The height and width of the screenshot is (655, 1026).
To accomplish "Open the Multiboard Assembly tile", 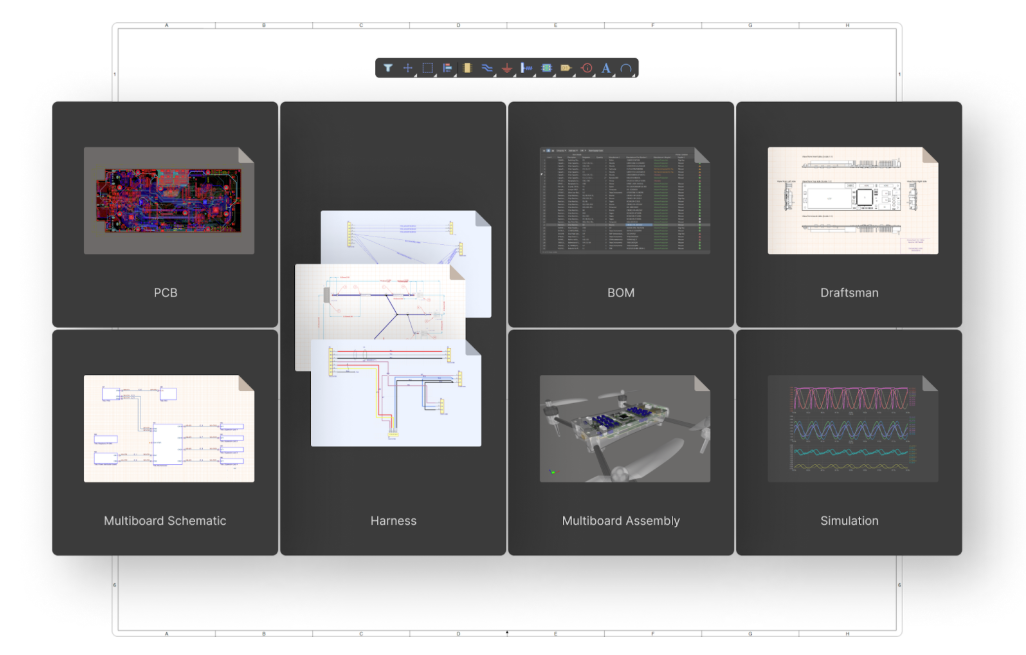I will (621, 443).
